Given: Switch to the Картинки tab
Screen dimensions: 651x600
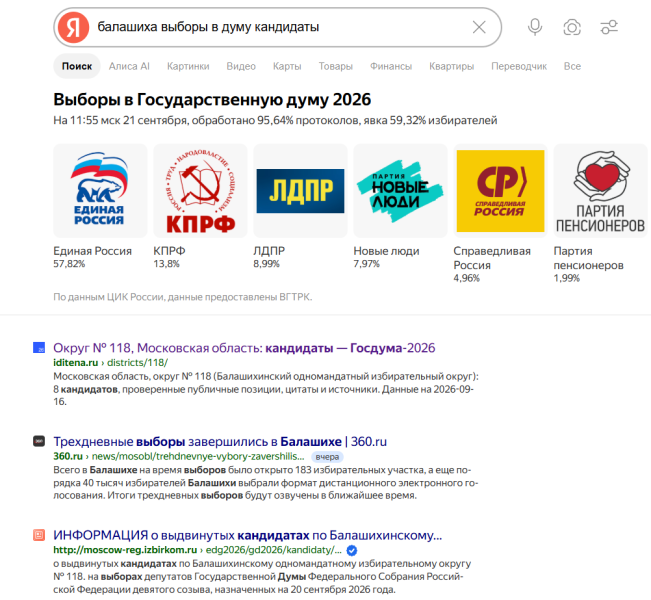Looking at the screenshot, I should click(x=188, y=66).
